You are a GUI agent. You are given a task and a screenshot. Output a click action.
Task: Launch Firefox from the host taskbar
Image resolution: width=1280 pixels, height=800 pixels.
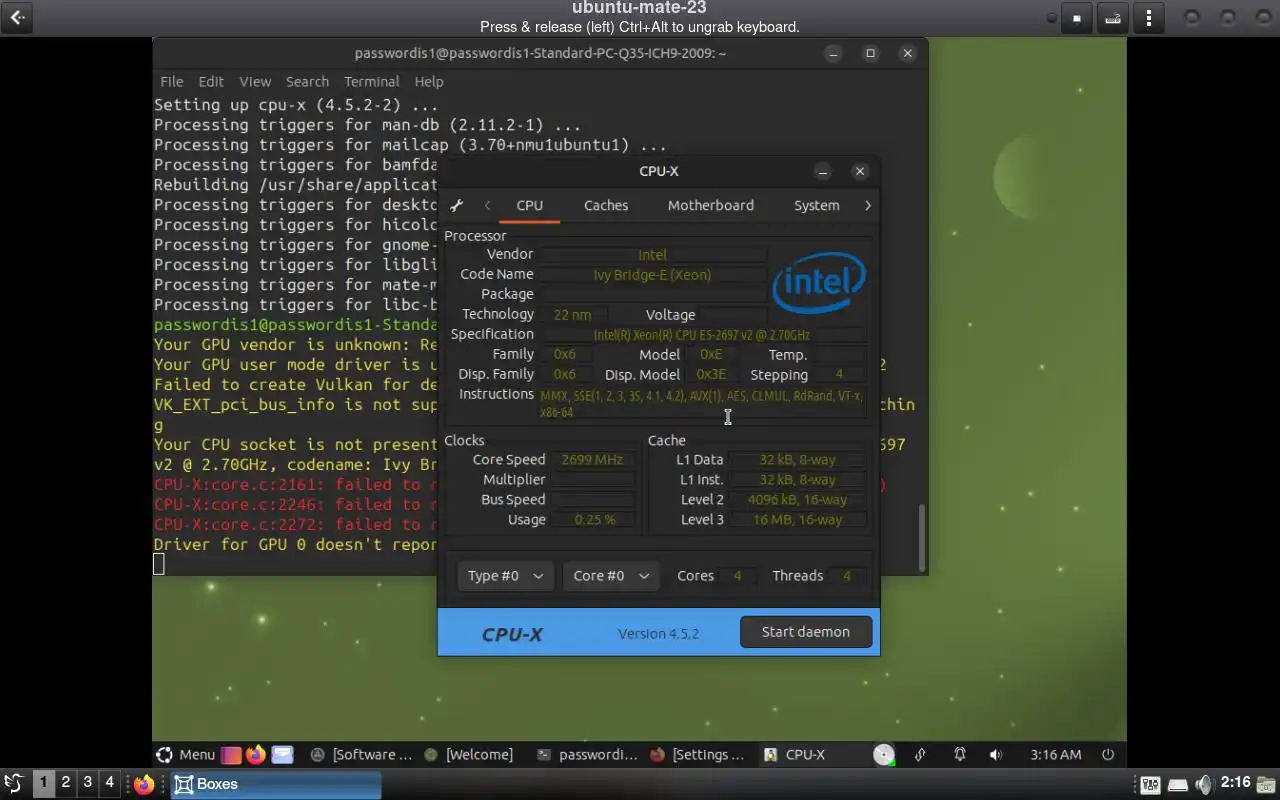point(144,784)
